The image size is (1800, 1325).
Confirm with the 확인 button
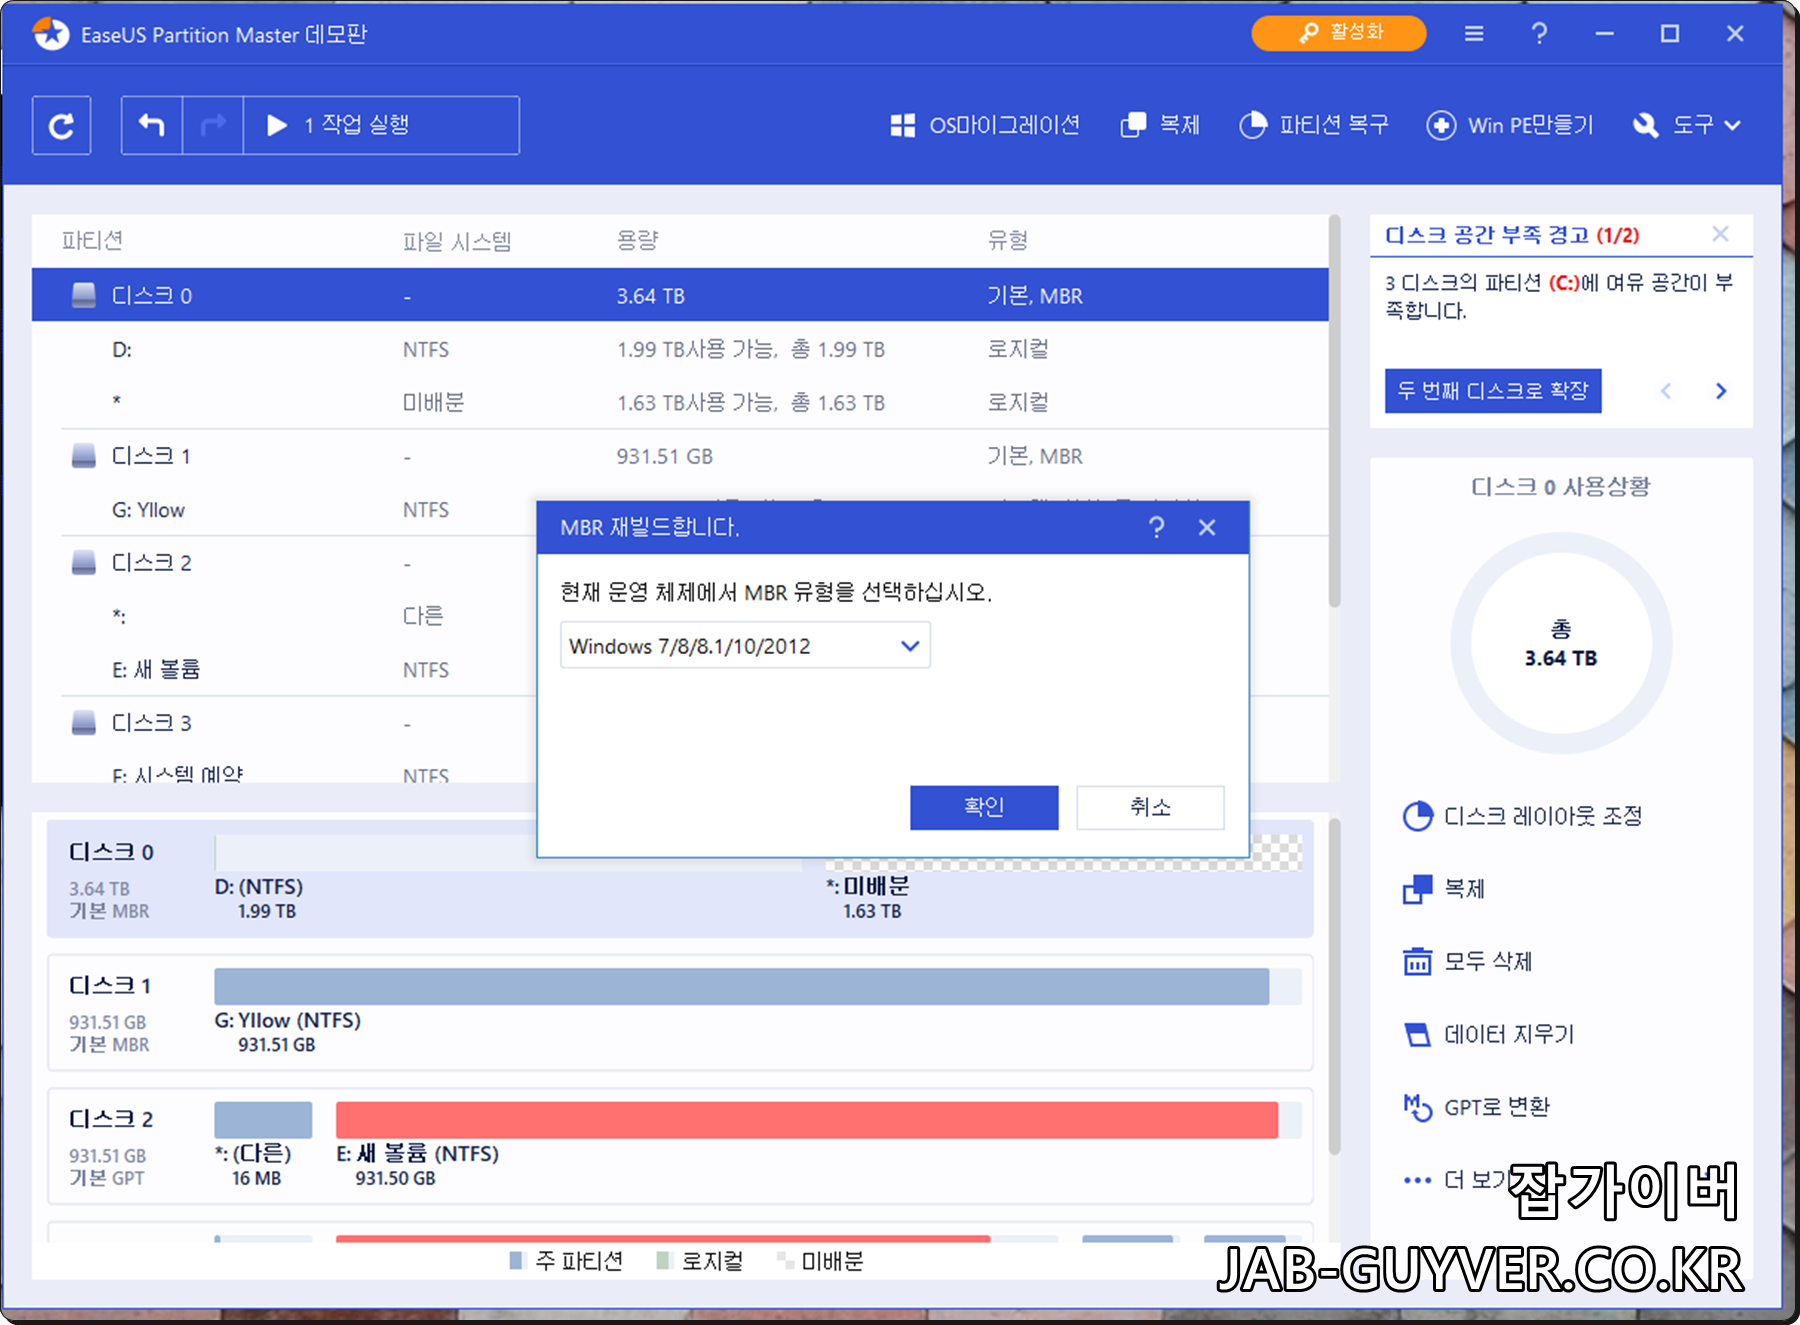984,807
